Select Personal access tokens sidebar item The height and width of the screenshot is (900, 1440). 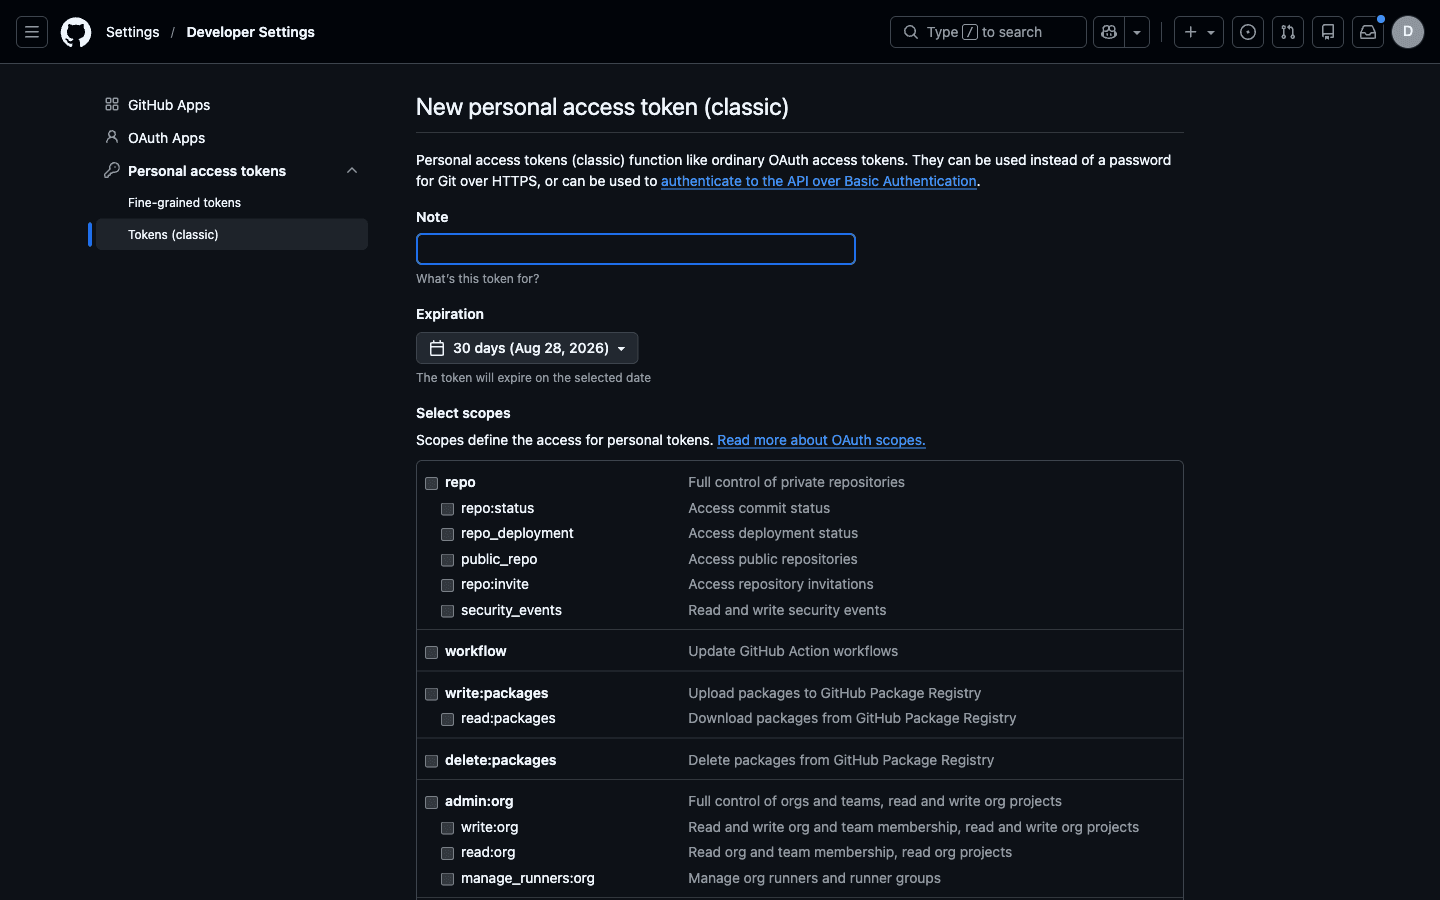(x=207, y=171)
